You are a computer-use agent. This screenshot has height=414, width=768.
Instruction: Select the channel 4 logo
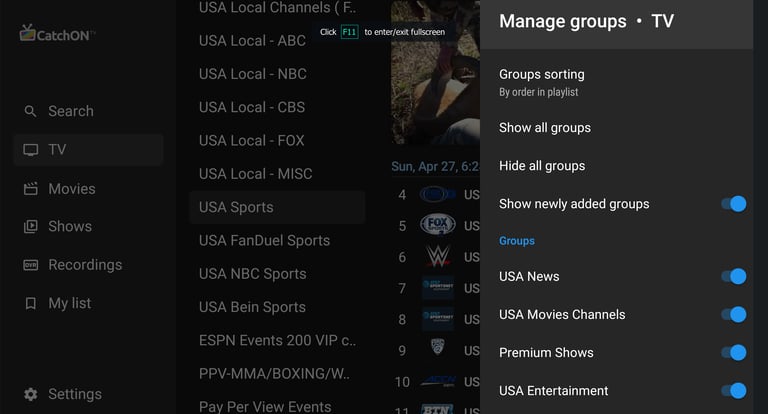[x=437, y=195]
